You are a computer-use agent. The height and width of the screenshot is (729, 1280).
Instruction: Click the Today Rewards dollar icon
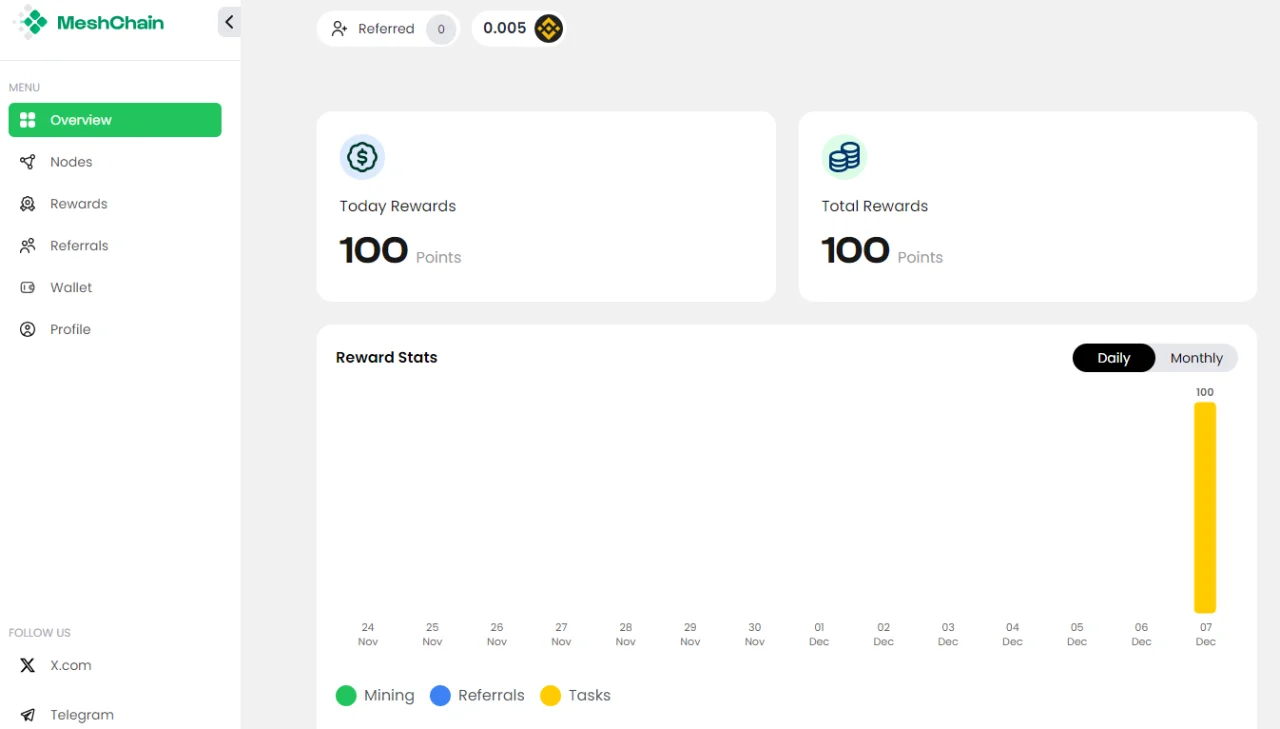(362, 157)
